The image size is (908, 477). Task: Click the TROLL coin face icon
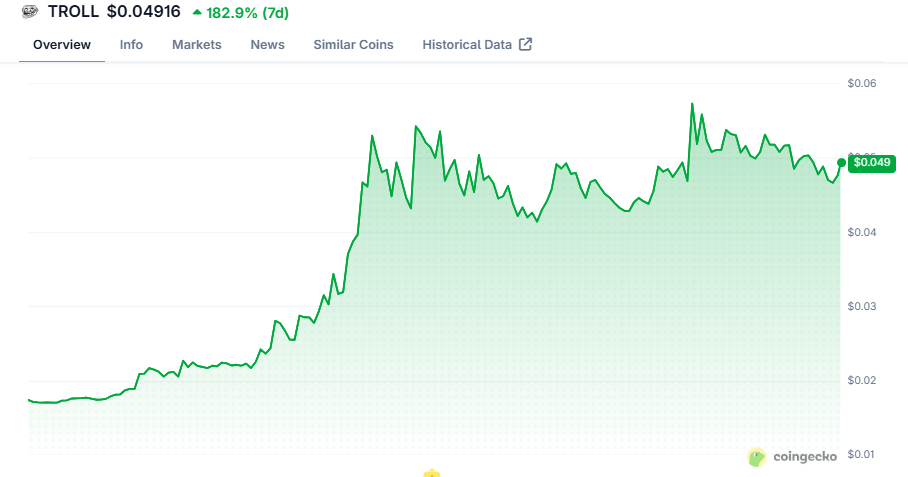tap(30, 12)
